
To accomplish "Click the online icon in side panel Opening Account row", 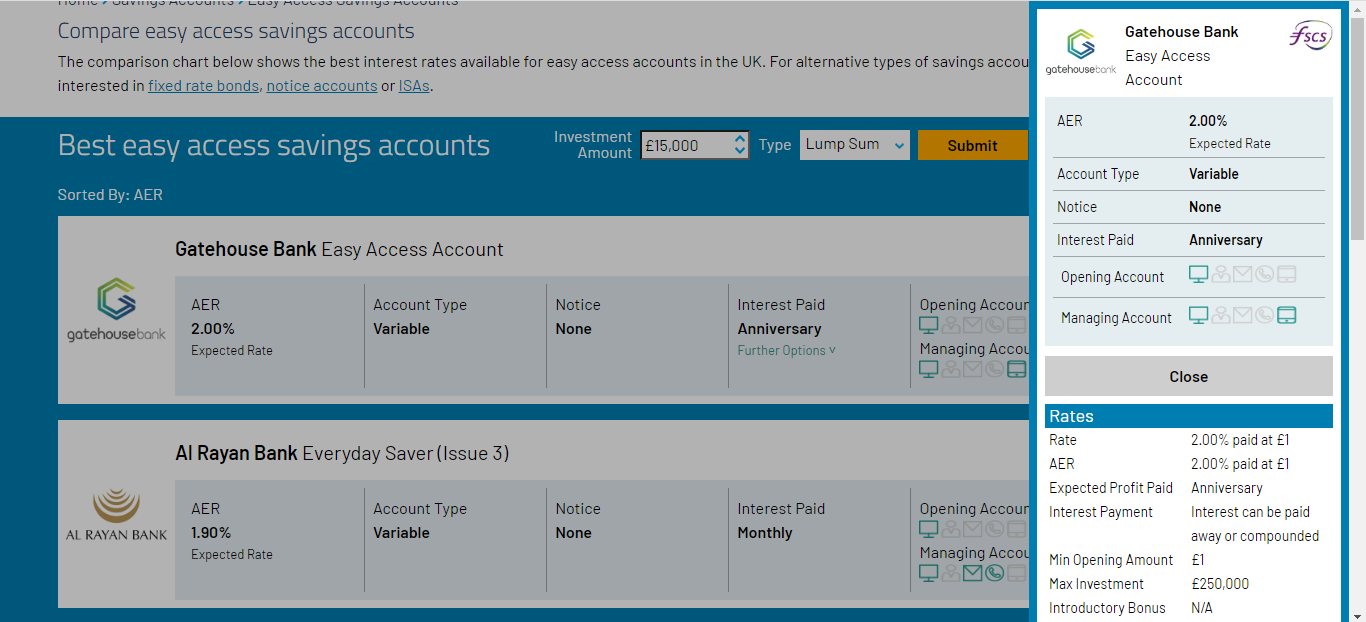I will (x=1198, y=275).
